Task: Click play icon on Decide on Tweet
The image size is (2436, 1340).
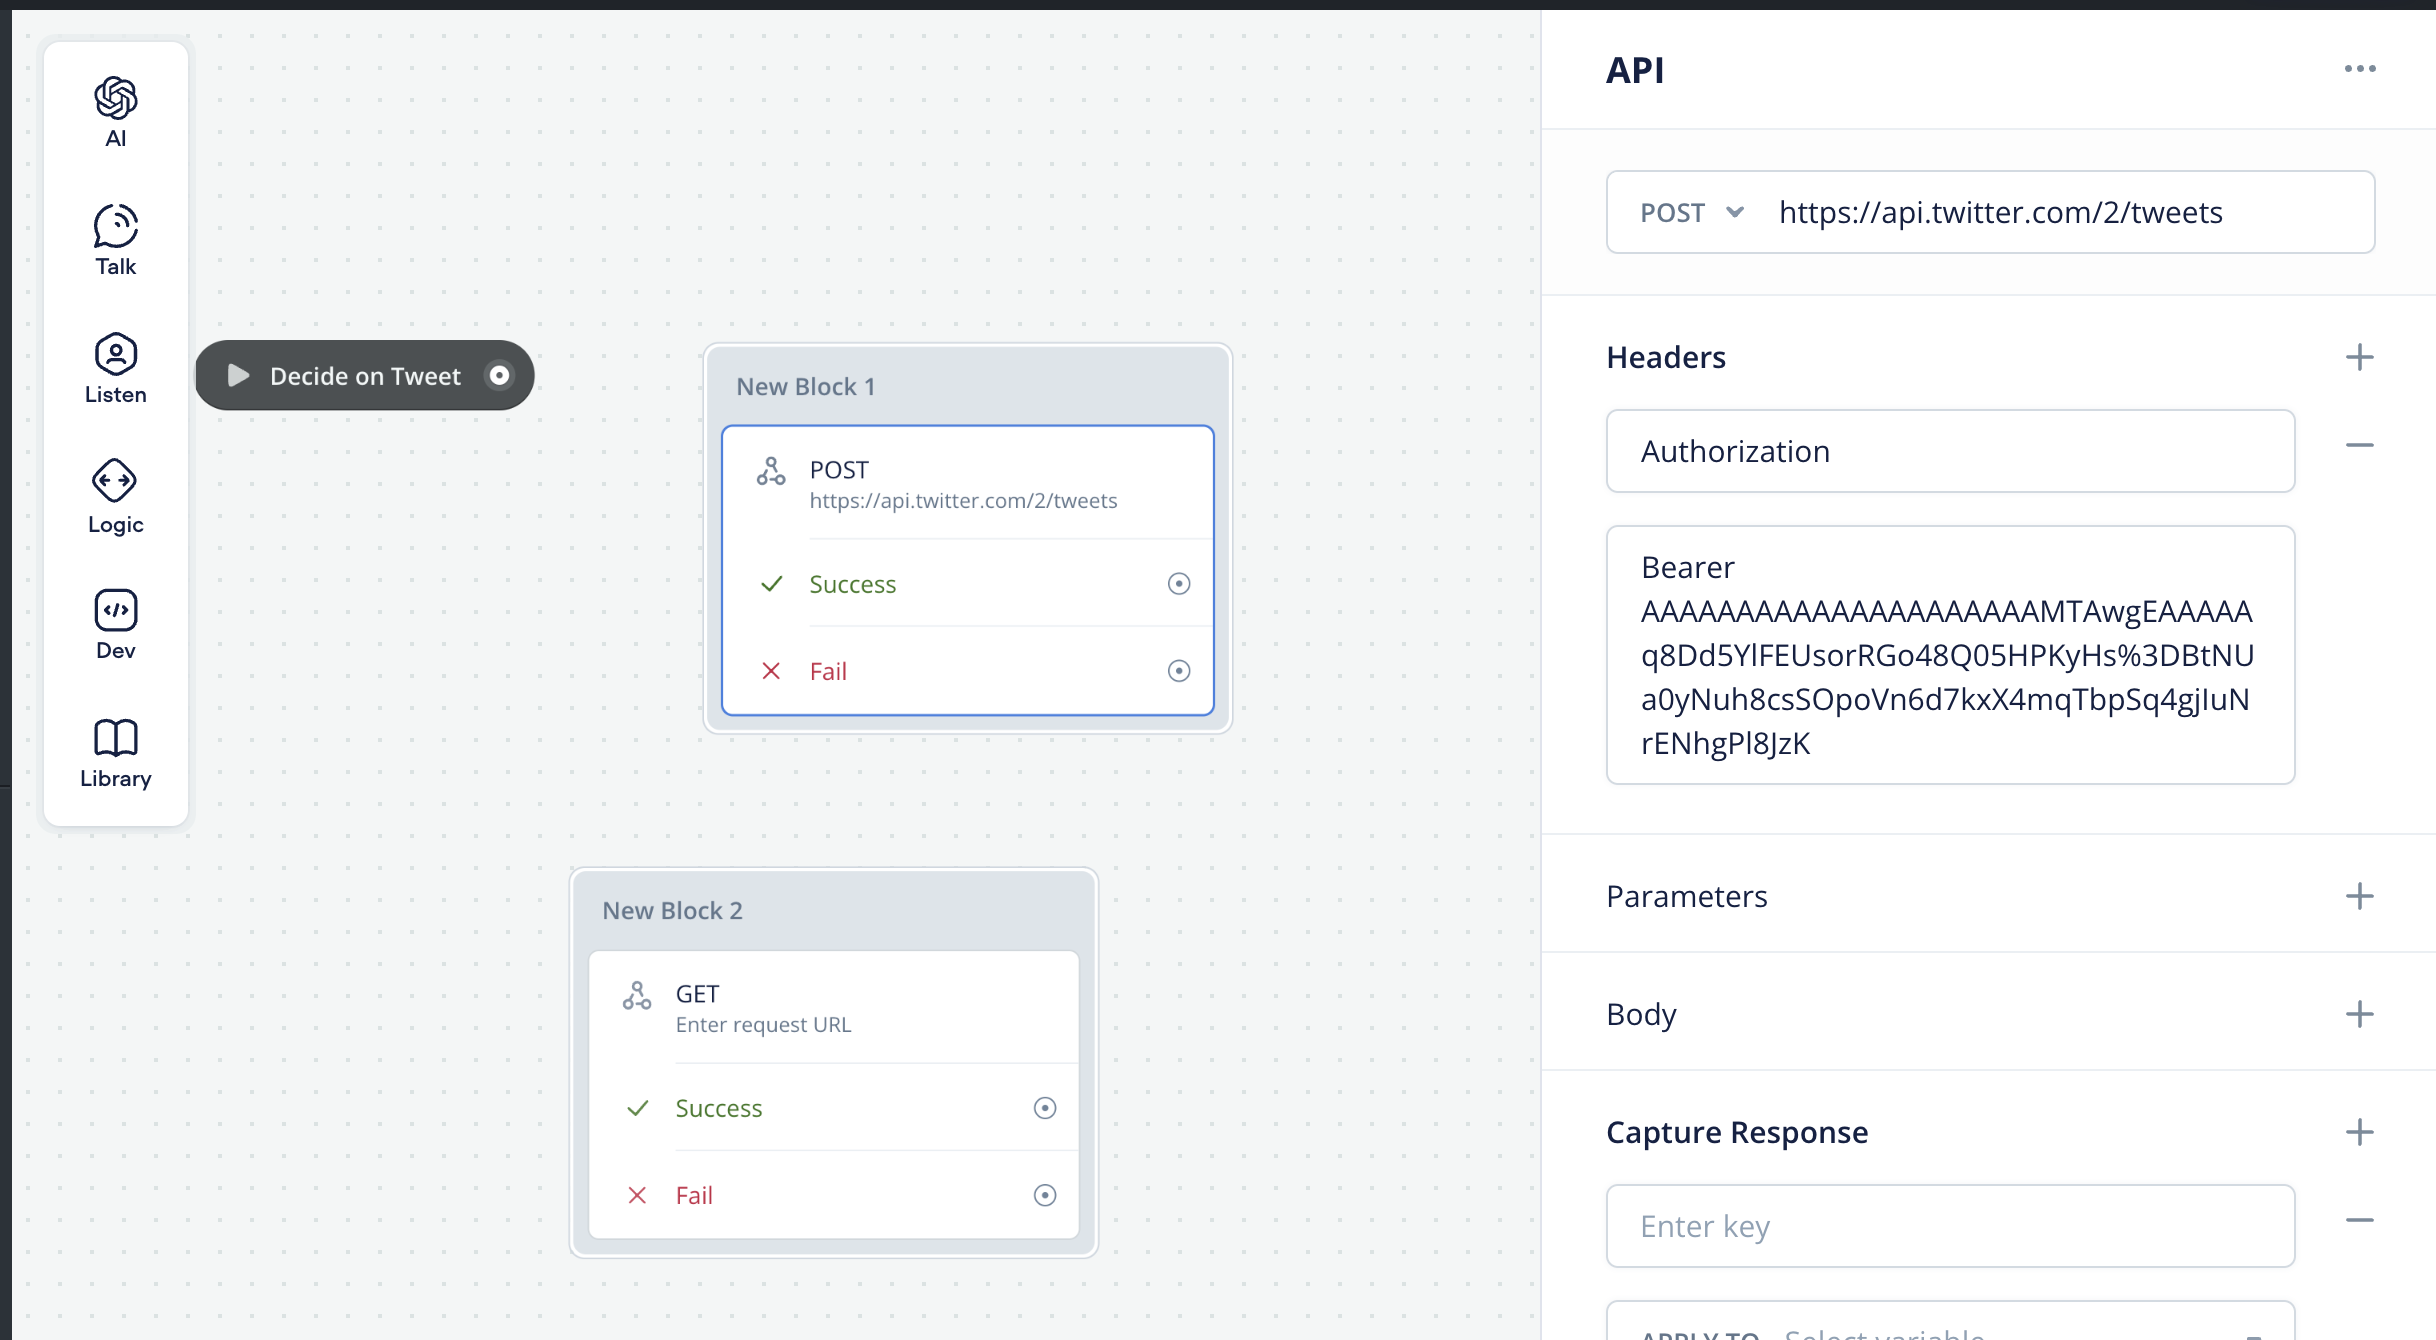Action: coord(238,376)
